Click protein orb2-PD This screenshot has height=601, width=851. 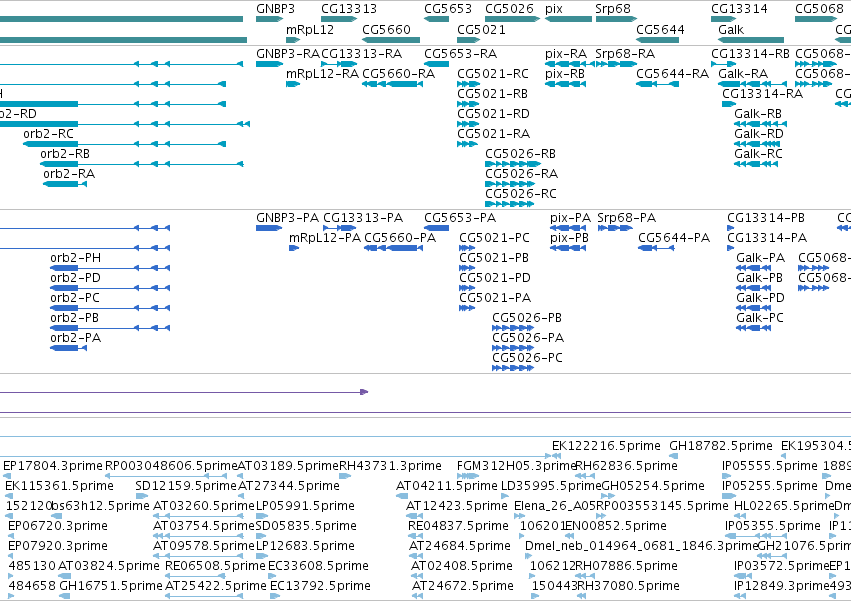pyautogui.click(x=75, y=278)
